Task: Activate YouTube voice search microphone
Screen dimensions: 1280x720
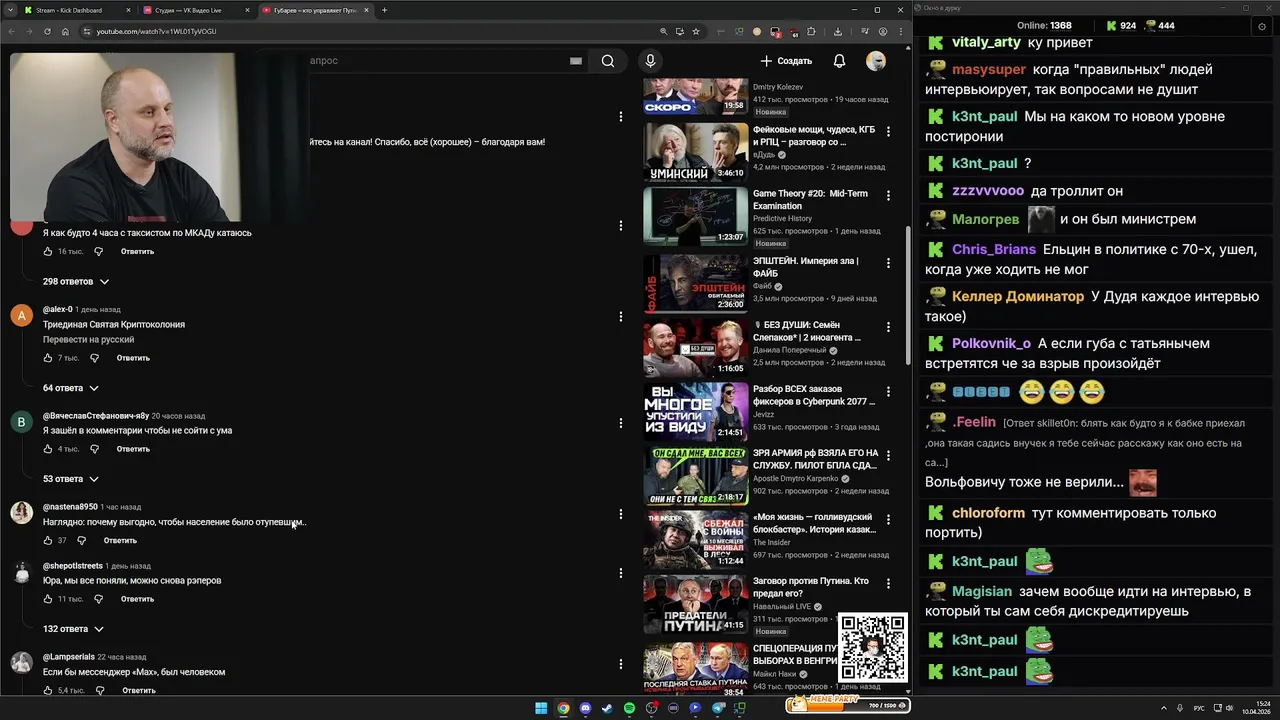Action: click(x=650, y=61)
